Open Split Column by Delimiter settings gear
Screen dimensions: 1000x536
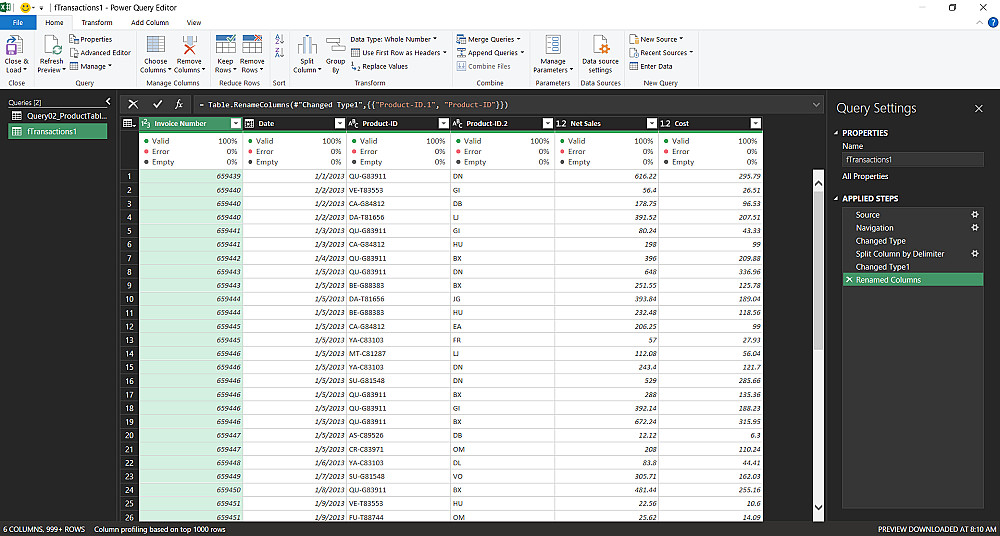point(974,254)
